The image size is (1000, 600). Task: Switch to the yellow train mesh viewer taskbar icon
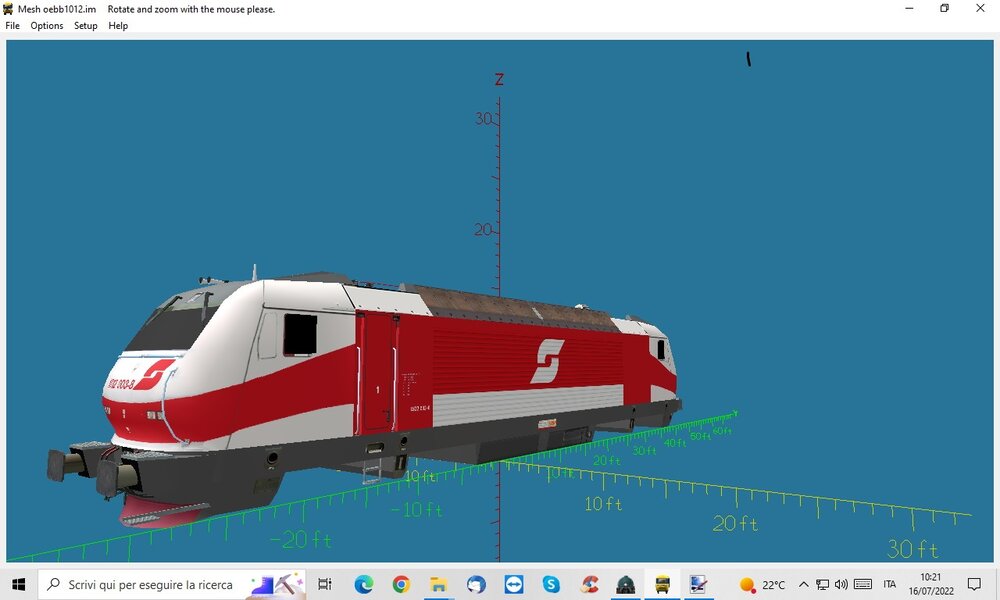pyautogui.click(x=663, y=584)
